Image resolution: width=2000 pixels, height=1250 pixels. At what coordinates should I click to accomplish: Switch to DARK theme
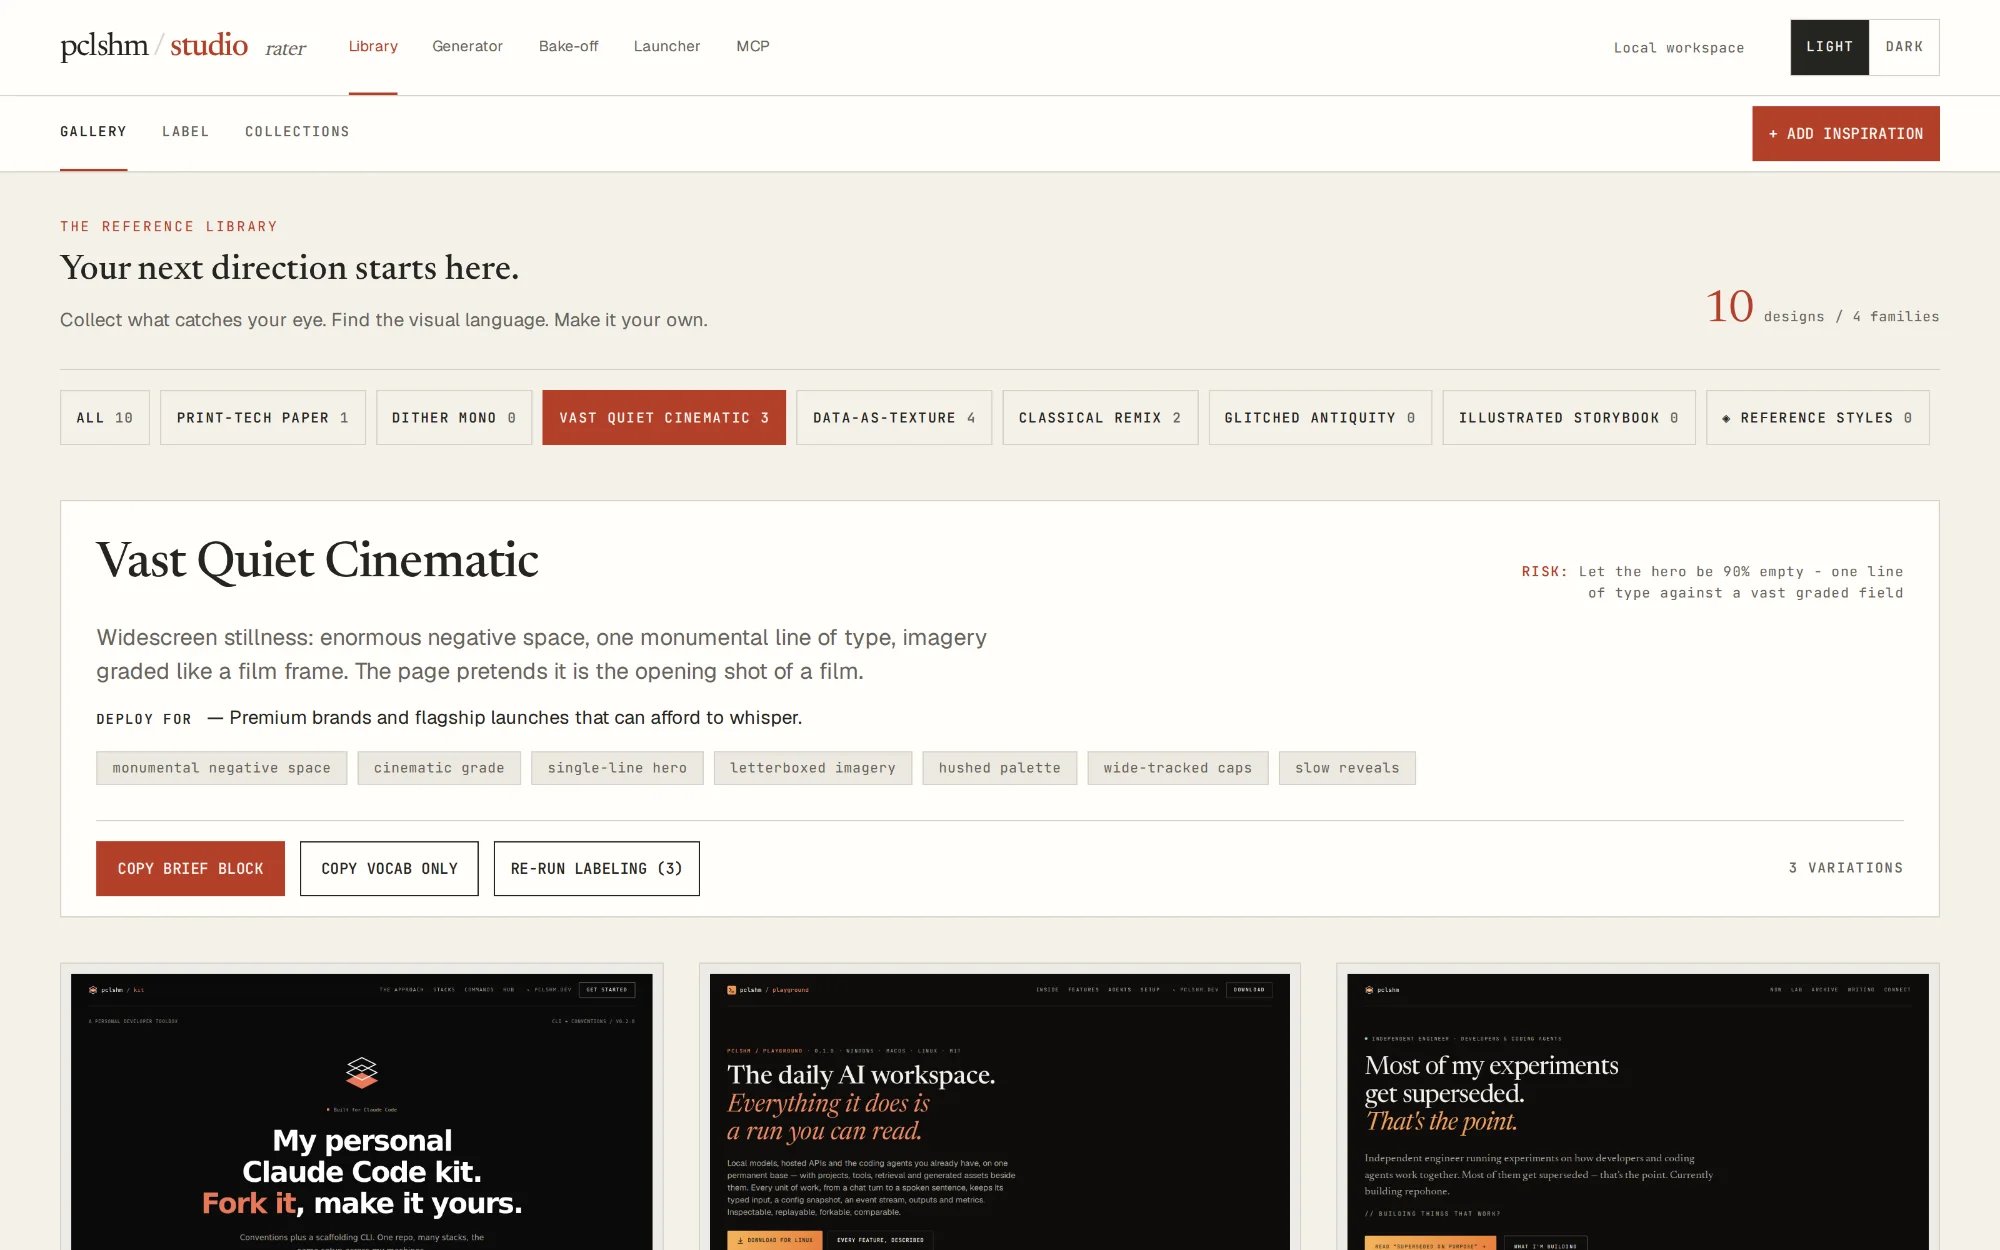tap(1904, 47)
